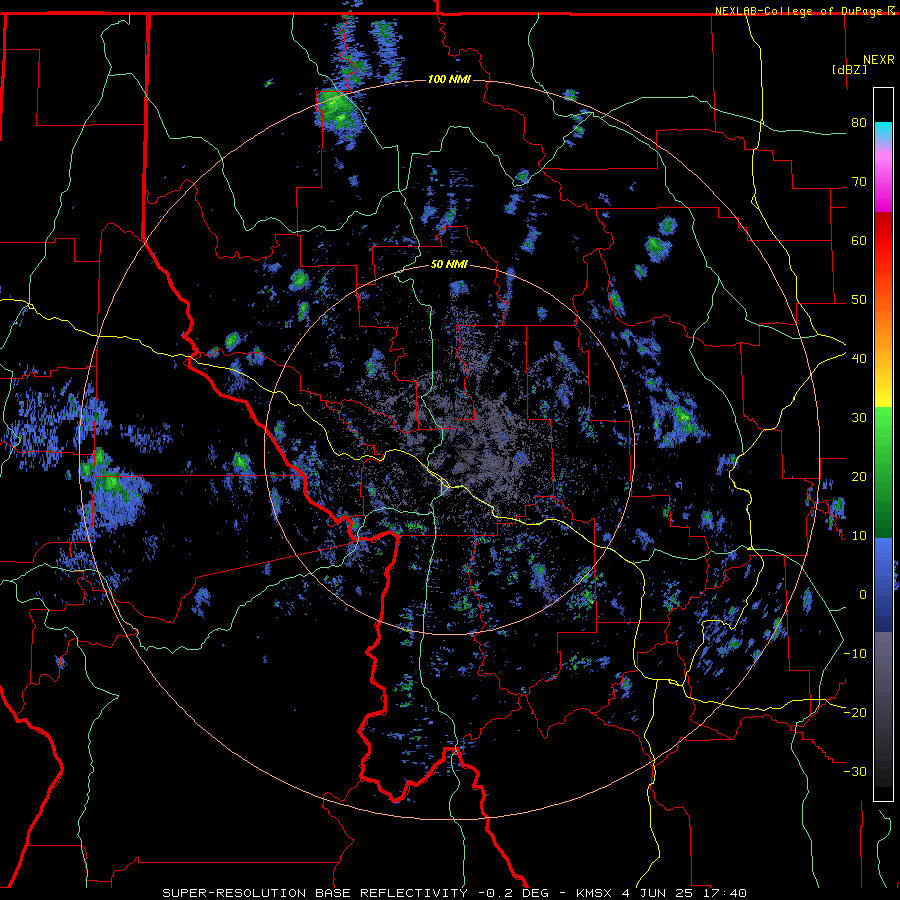900x900 pixels.
Task: Click the 60 value on the dBZ scale
Action: 859,240
